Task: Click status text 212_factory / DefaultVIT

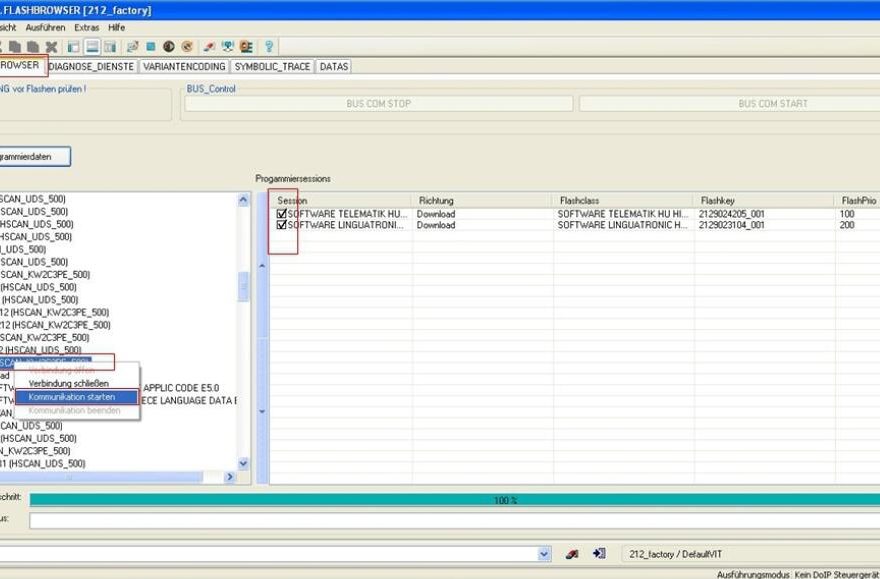Action: click(675, 554)
